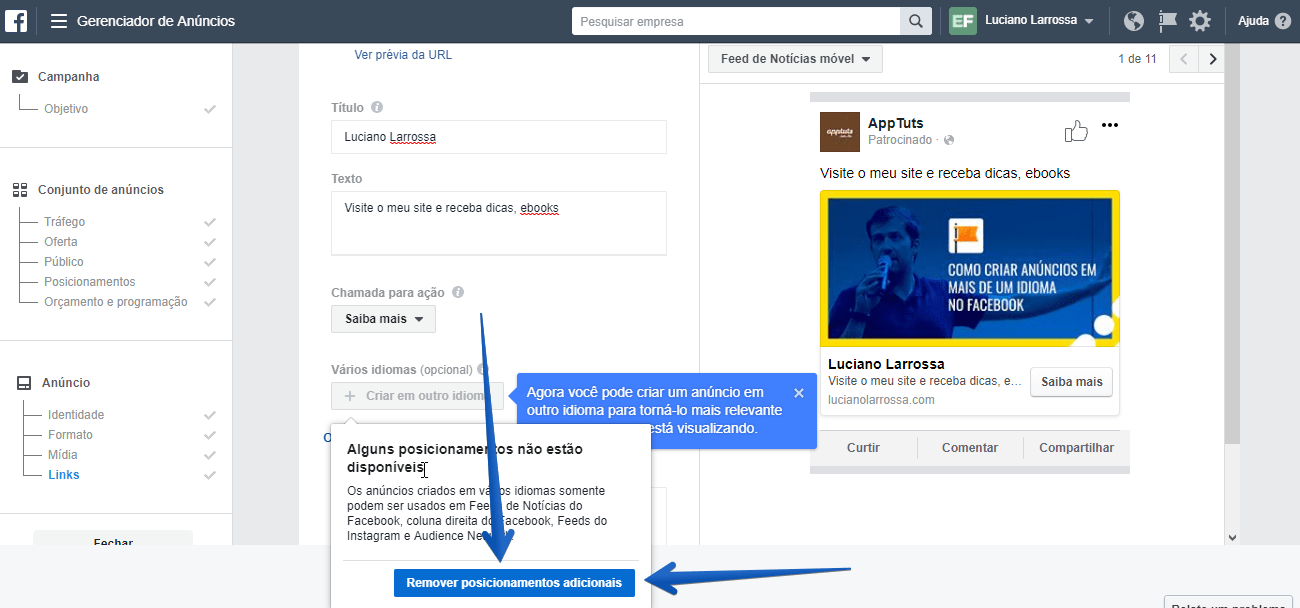Click the Título input field
Screen dimensions: 1300x608
click(x=499, y=137)
